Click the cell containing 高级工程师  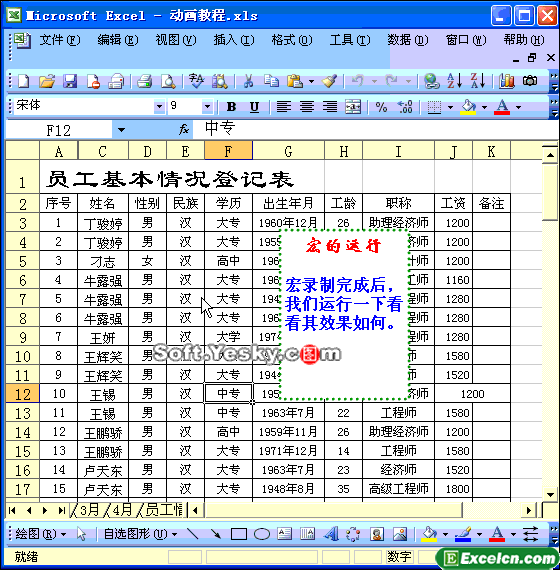399,489
